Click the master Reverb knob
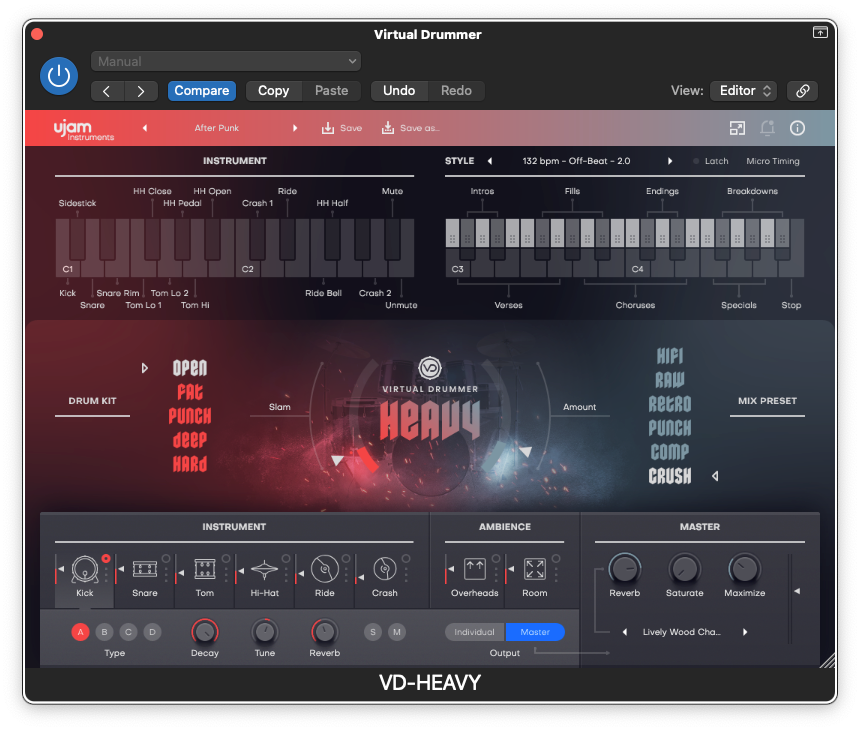Viewport: 860px width, 731px height. click(625, 569)
